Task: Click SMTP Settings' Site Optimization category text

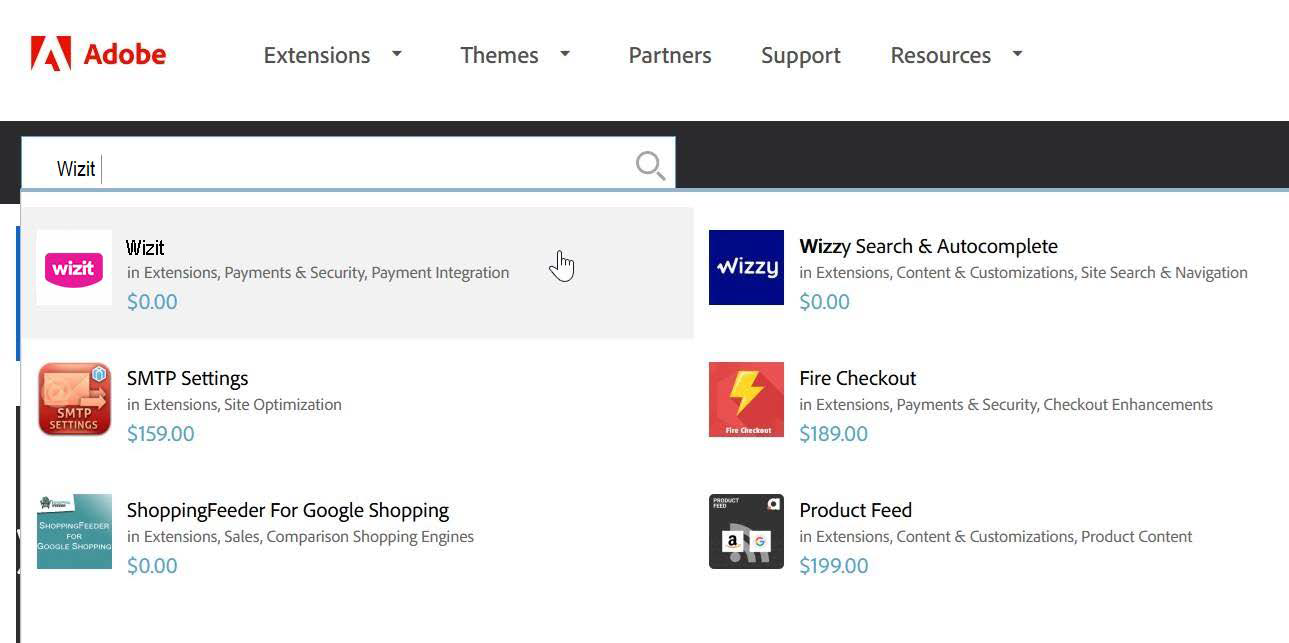Action: click(x=283, y=404)
